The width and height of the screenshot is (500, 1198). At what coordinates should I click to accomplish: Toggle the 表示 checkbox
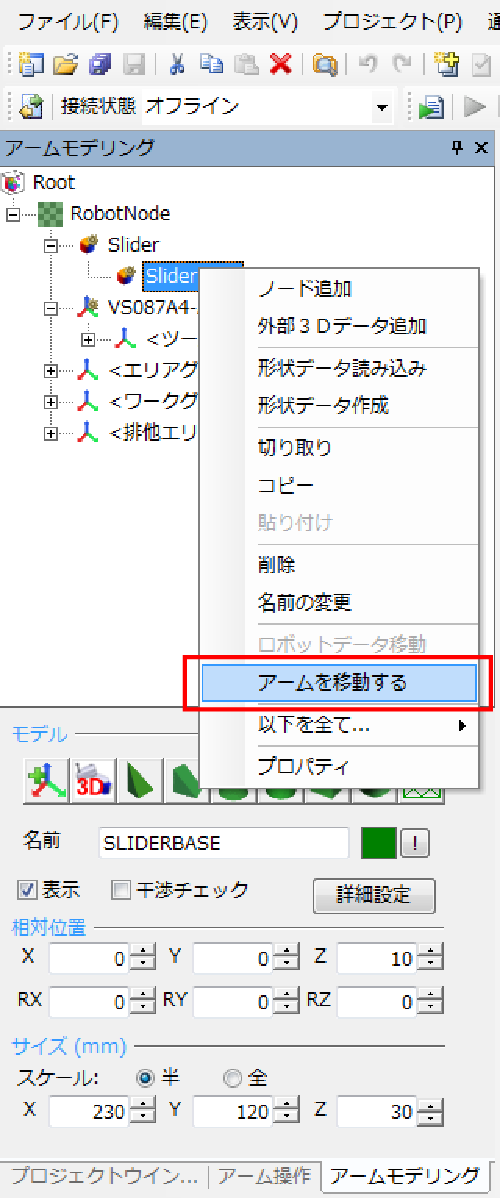click(28, 889)
